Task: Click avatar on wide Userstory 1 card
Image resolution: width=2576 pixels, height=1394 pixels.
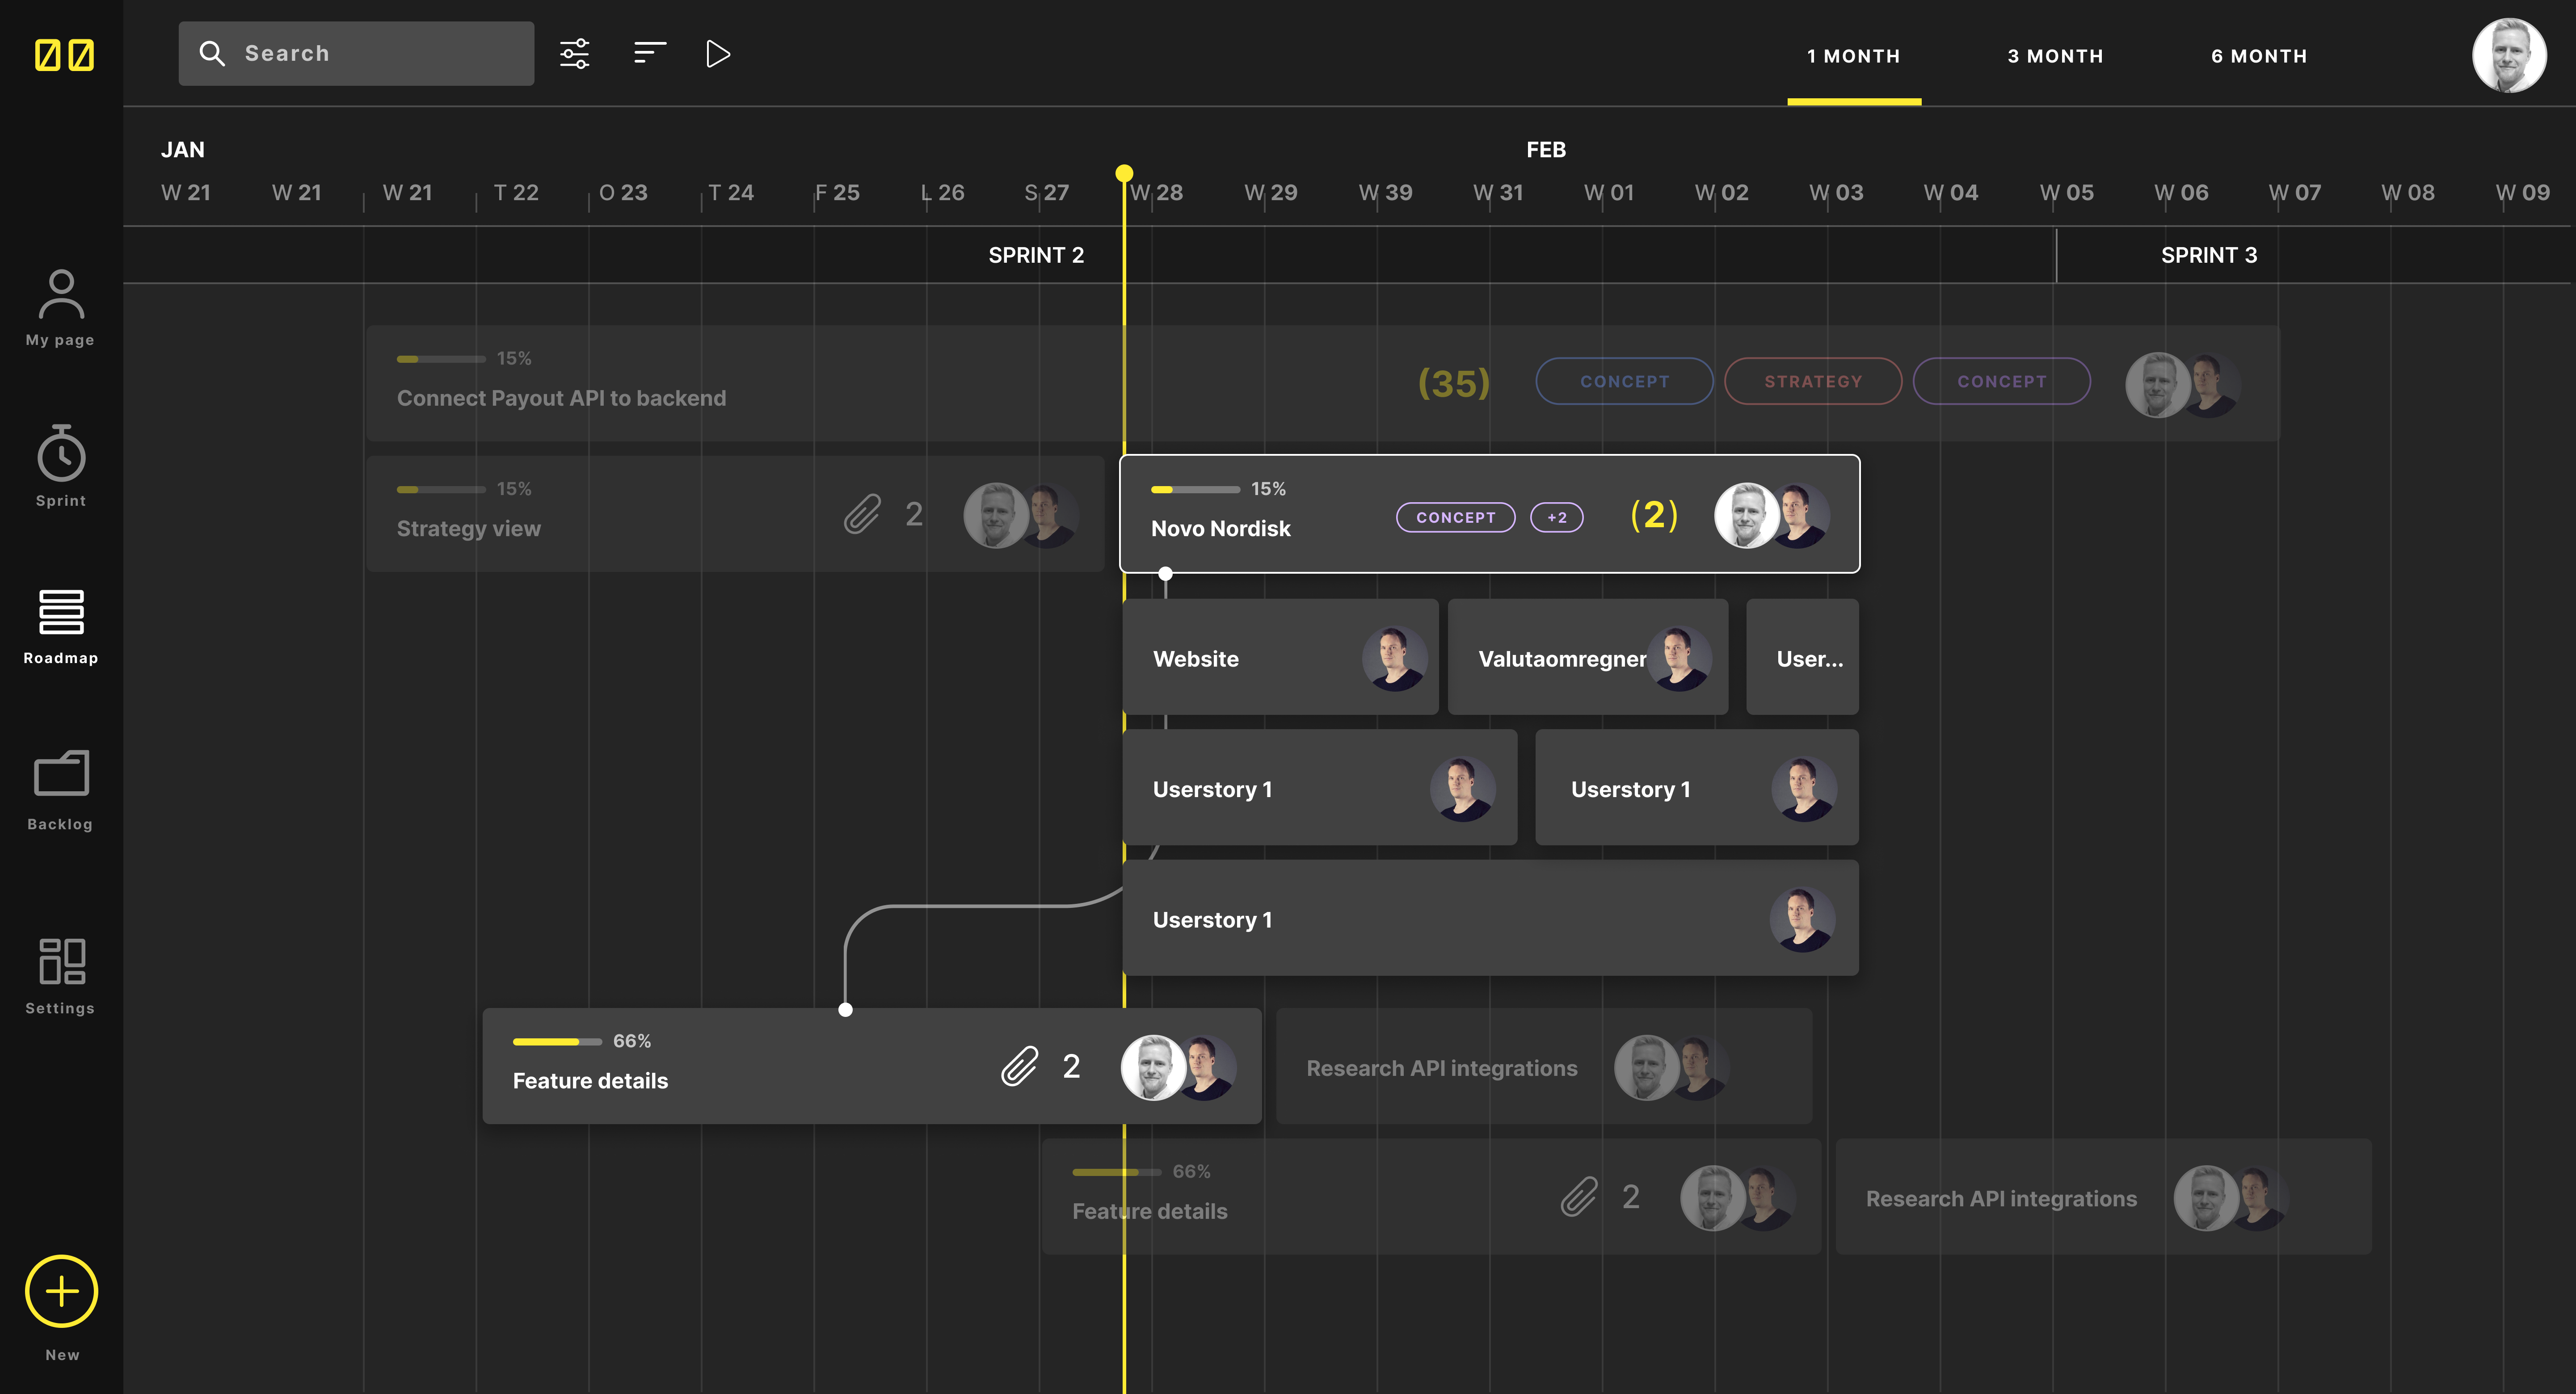Action: tap(1802, 920)
